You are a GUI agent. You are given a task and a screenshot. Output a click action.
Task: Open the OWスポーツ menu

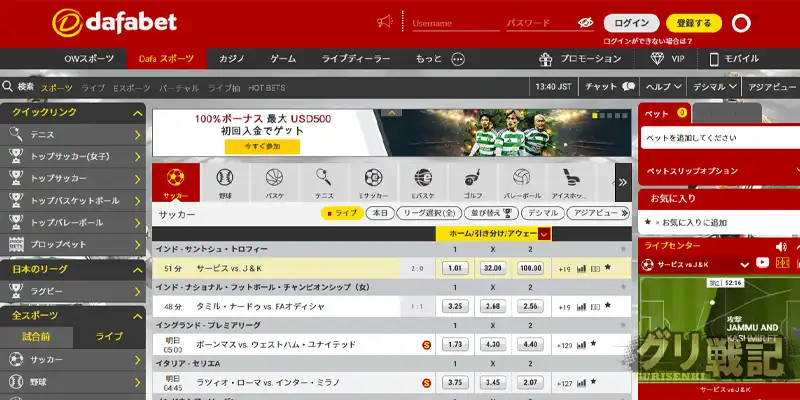pos(89,59)
